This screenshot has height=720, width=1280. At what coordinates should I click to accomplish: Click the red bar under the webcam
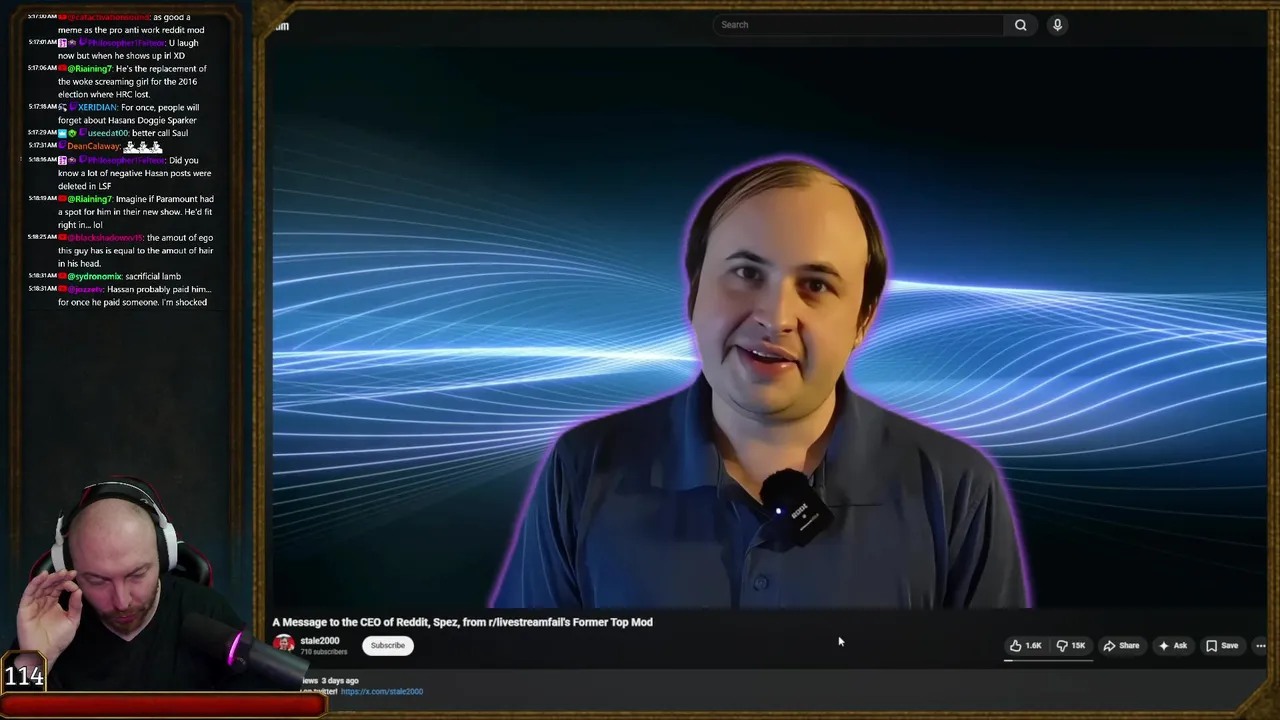coord(162,705)
